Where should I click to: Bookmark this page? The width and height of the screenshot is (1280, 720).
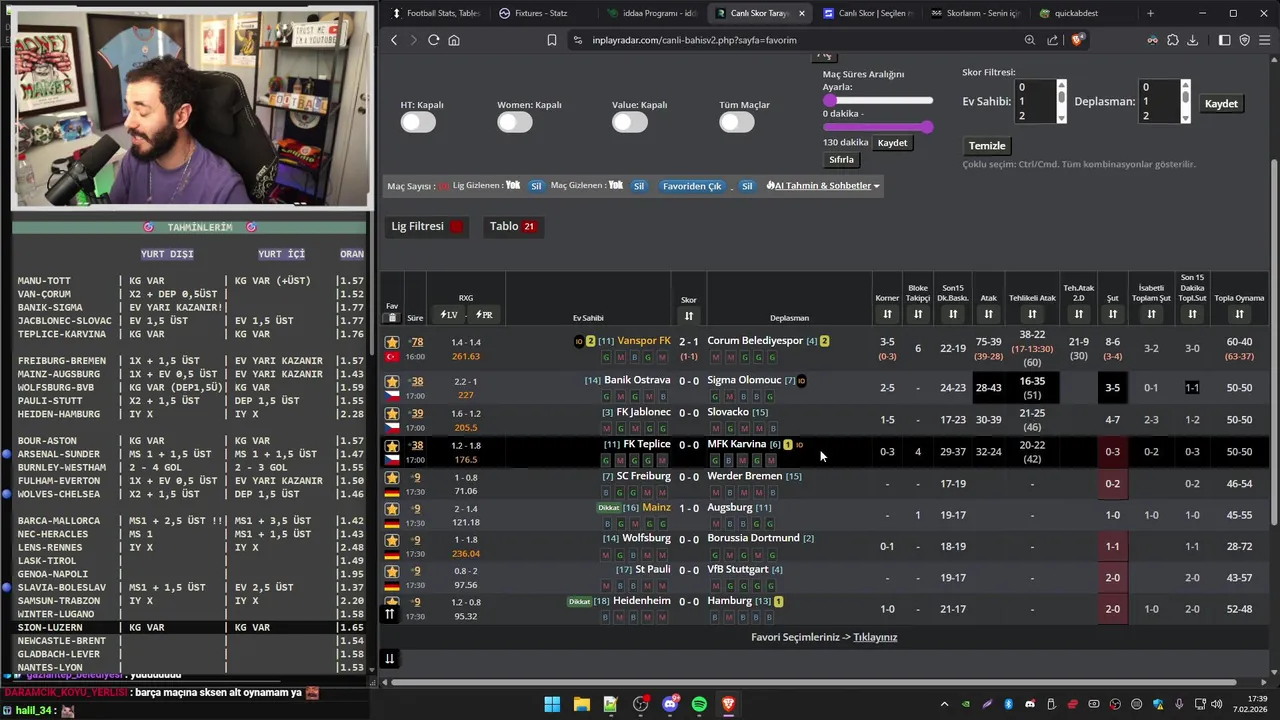pos(551,40)
